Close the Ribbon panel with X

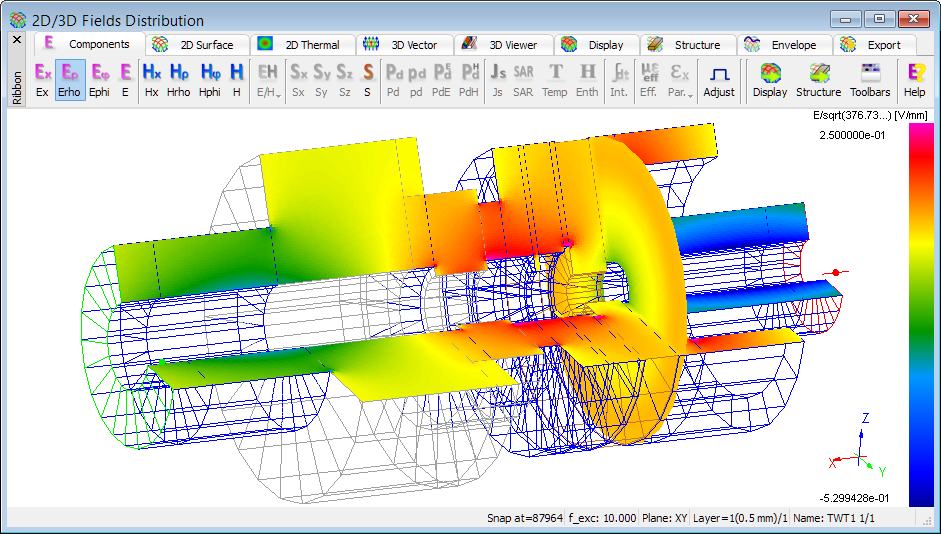[17, 40]
